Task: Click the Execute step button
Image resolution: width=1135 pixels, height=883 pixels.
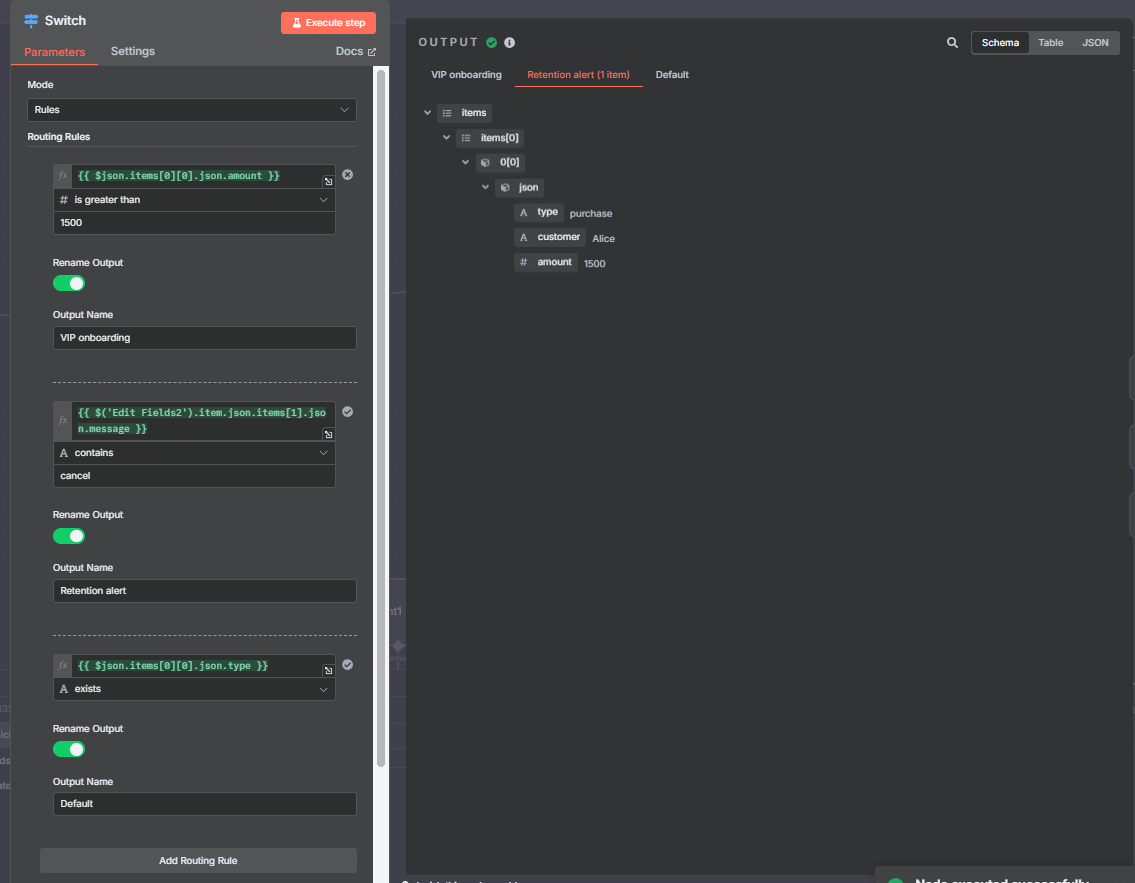Action: coord(328,22)
